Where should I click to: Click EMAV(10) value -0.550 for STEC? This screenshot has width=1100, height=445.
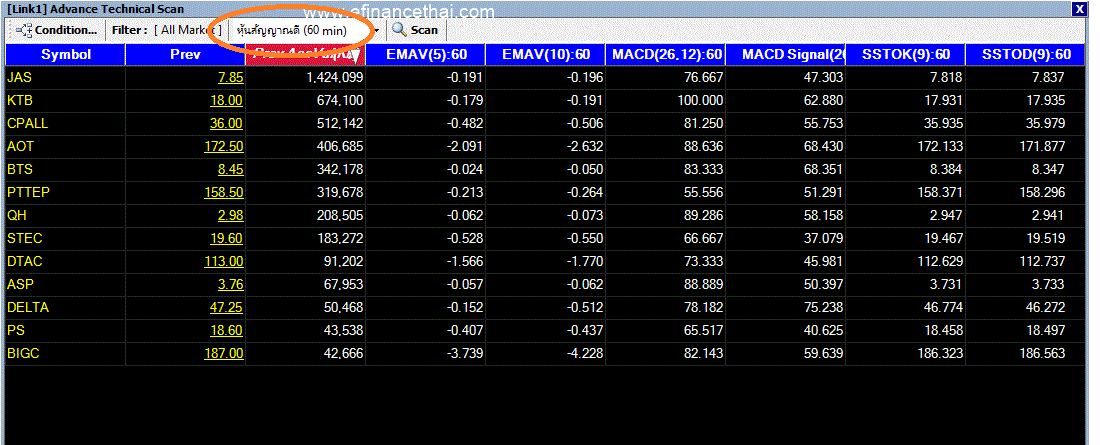point(585,239)
